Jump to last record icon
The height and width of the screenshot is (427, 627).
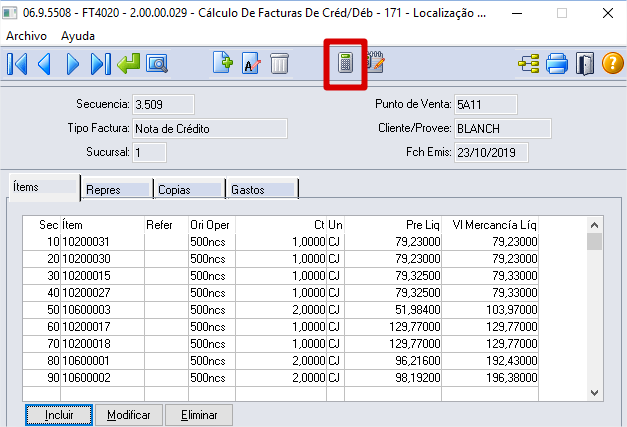(x=100, y=64)
